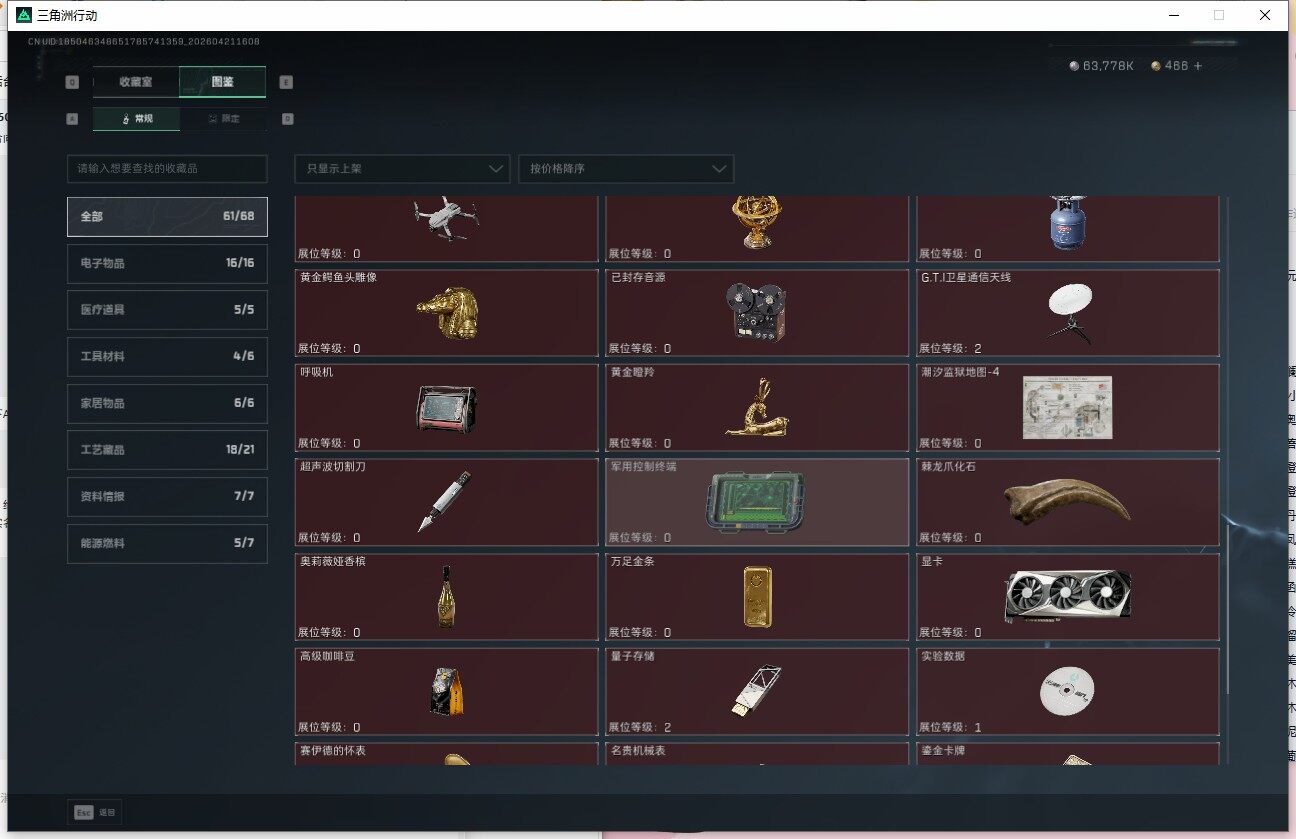Select the 万足金条 gold bar item
Image resolution: width=1296 pixels, height=839 pixels.
[757, 597]
